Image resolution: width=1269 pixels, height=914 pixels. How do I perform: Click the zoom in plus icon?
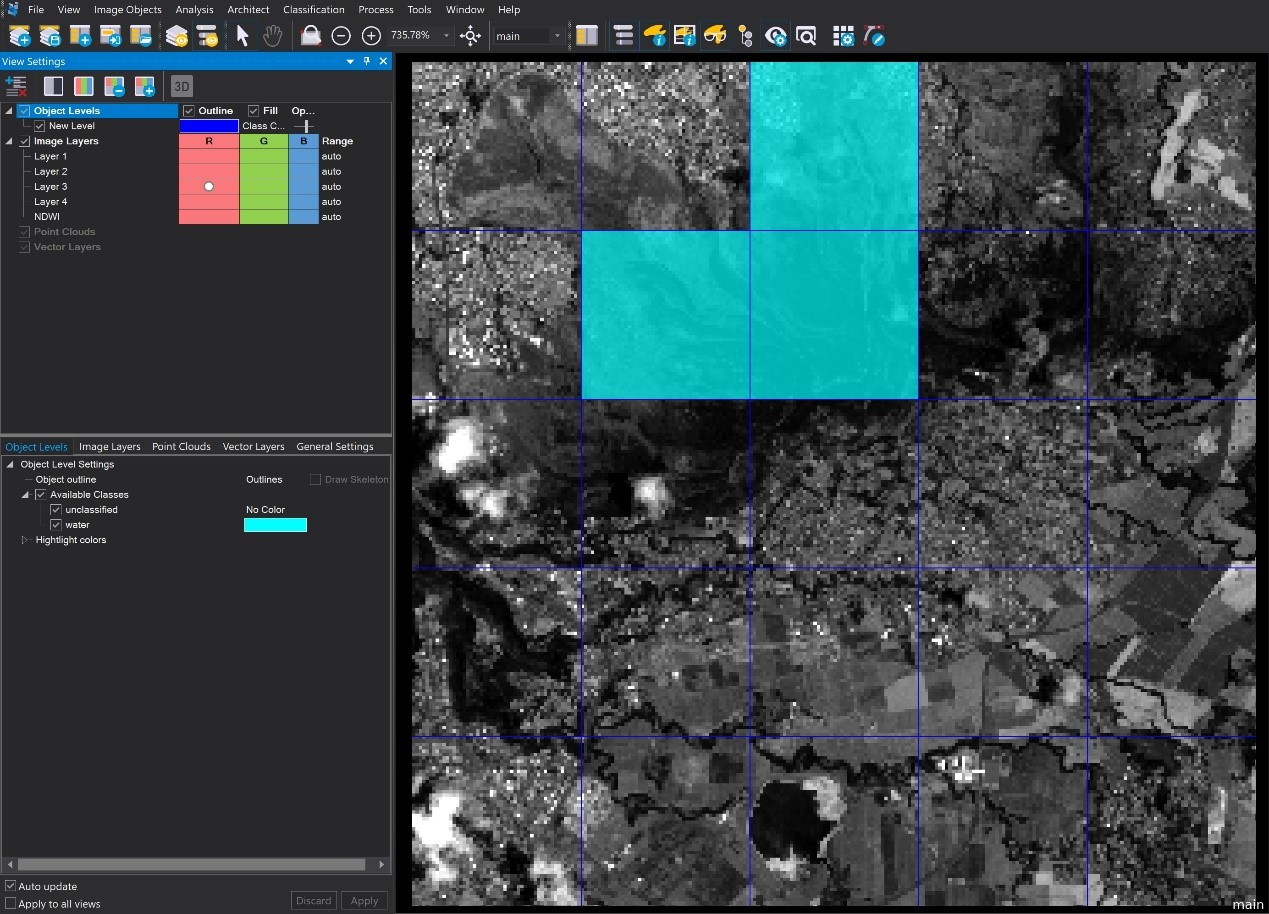(x=371, y=36)
